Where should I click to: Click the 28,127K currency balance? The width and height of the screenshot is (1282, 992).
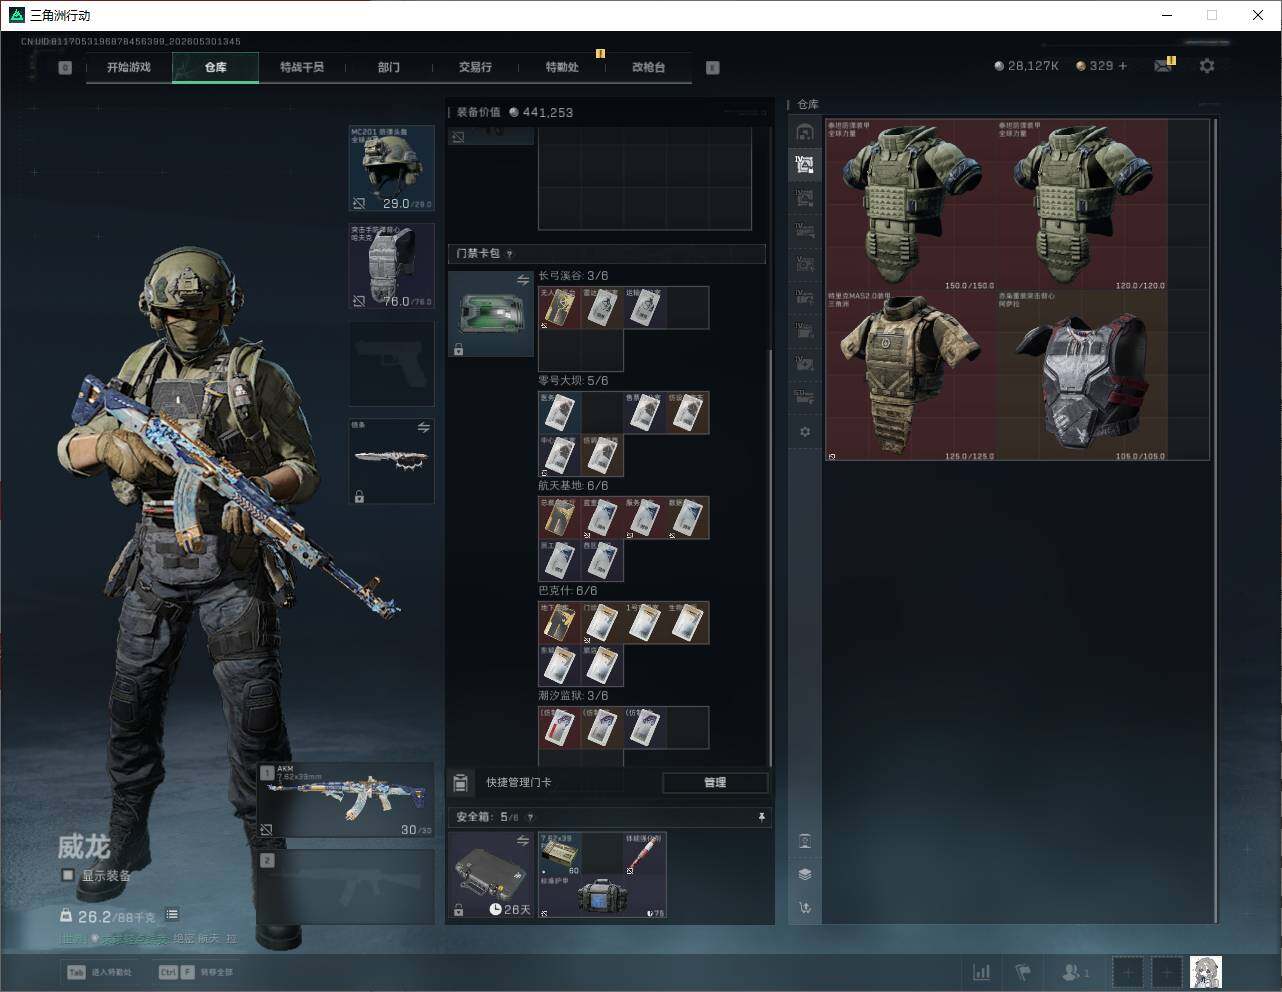1026,66
